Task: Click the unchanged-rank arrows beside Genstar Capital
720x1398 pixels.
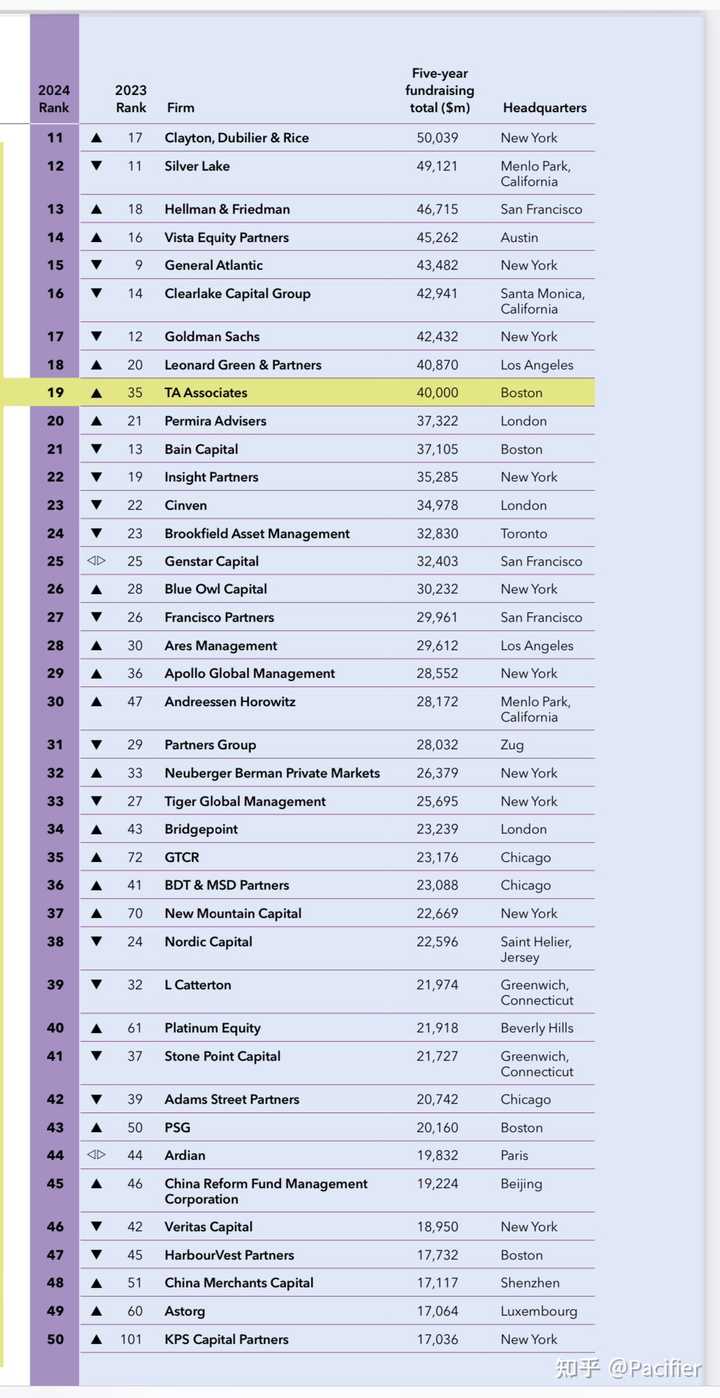Action: pos(96,561)
